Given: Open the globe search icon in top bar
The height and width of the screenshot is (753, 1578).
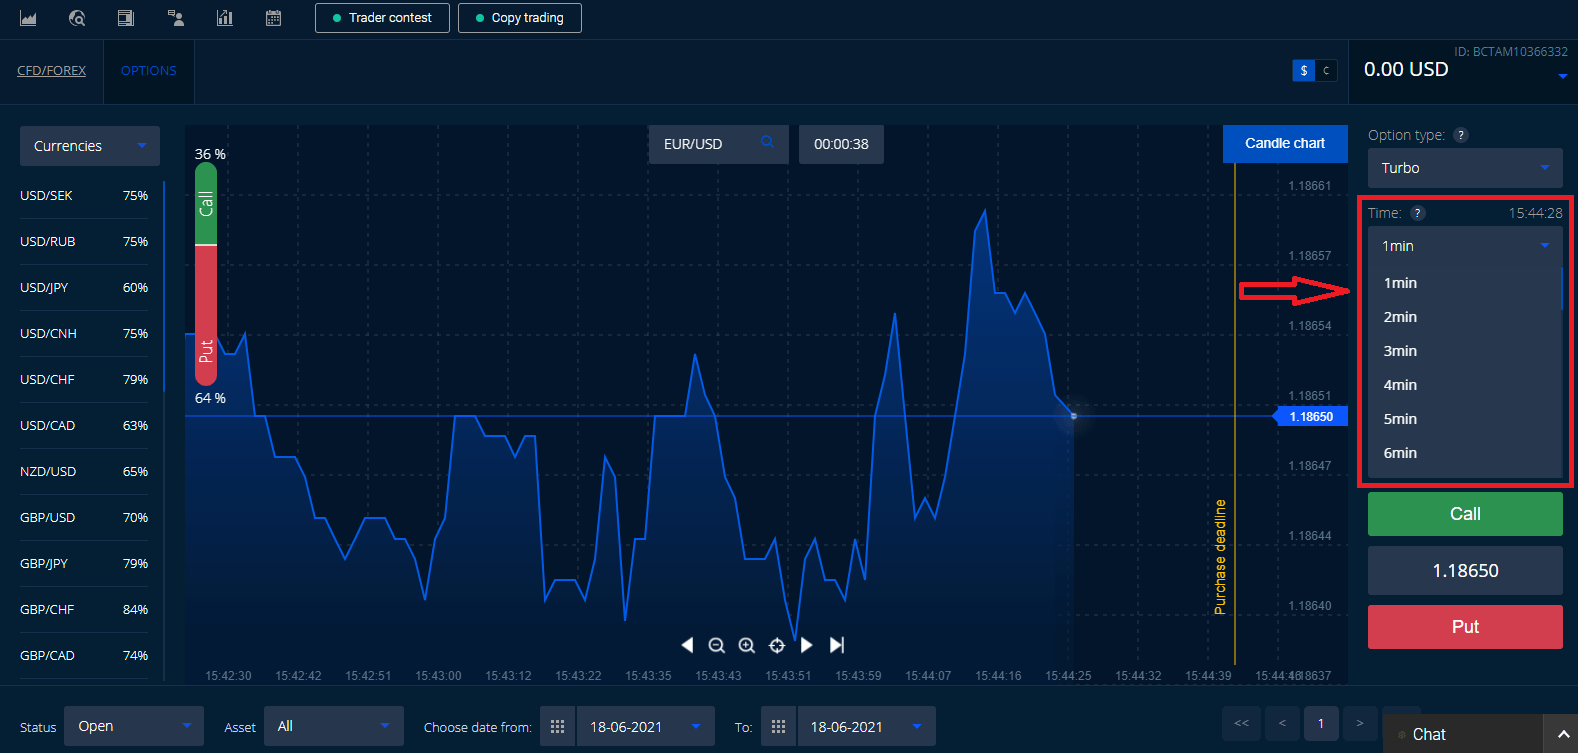Looking at the screenshot, I should point(77,18).
